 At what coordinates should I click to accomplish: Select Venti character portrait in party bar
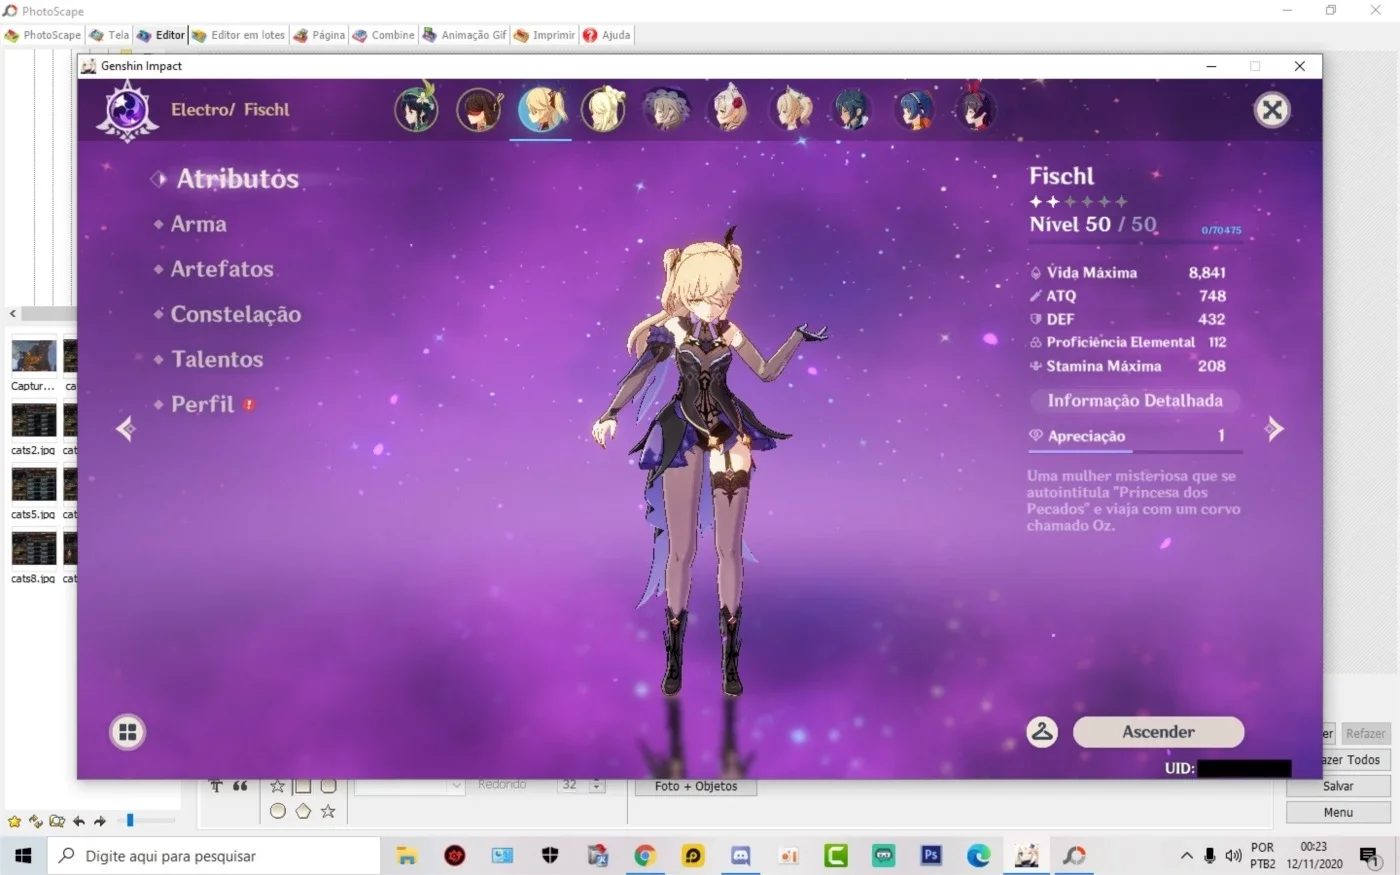pos(416,109)
